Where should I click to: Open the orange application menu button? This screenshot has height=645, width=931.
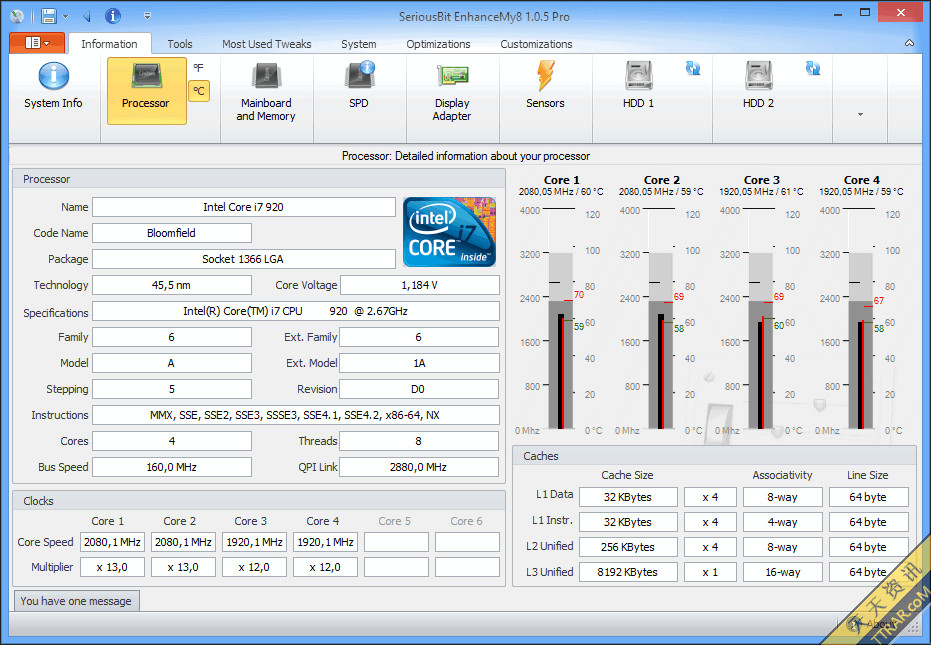pyautogui.click(x=37, y=43)
